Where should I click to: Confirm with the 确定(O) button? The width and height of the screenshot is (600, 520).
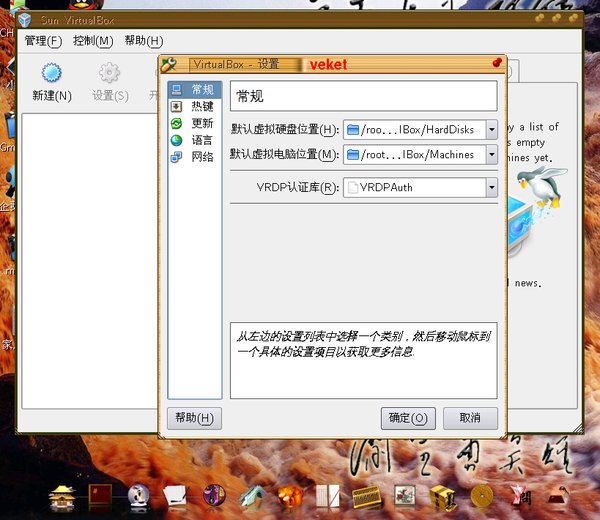point(408,418)
